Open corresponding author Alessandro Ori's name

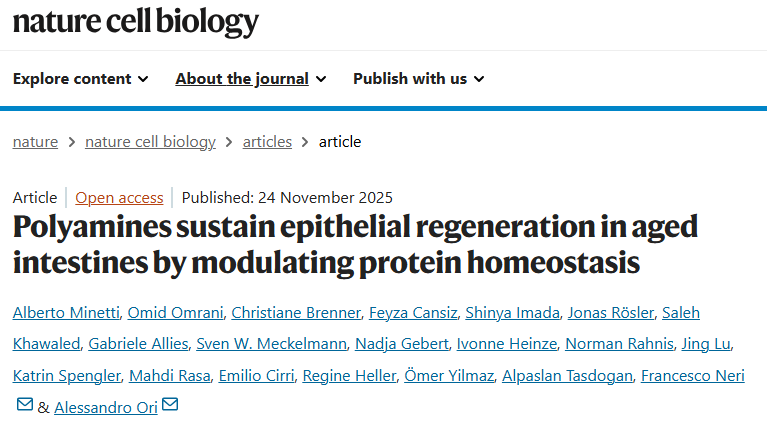105,407
